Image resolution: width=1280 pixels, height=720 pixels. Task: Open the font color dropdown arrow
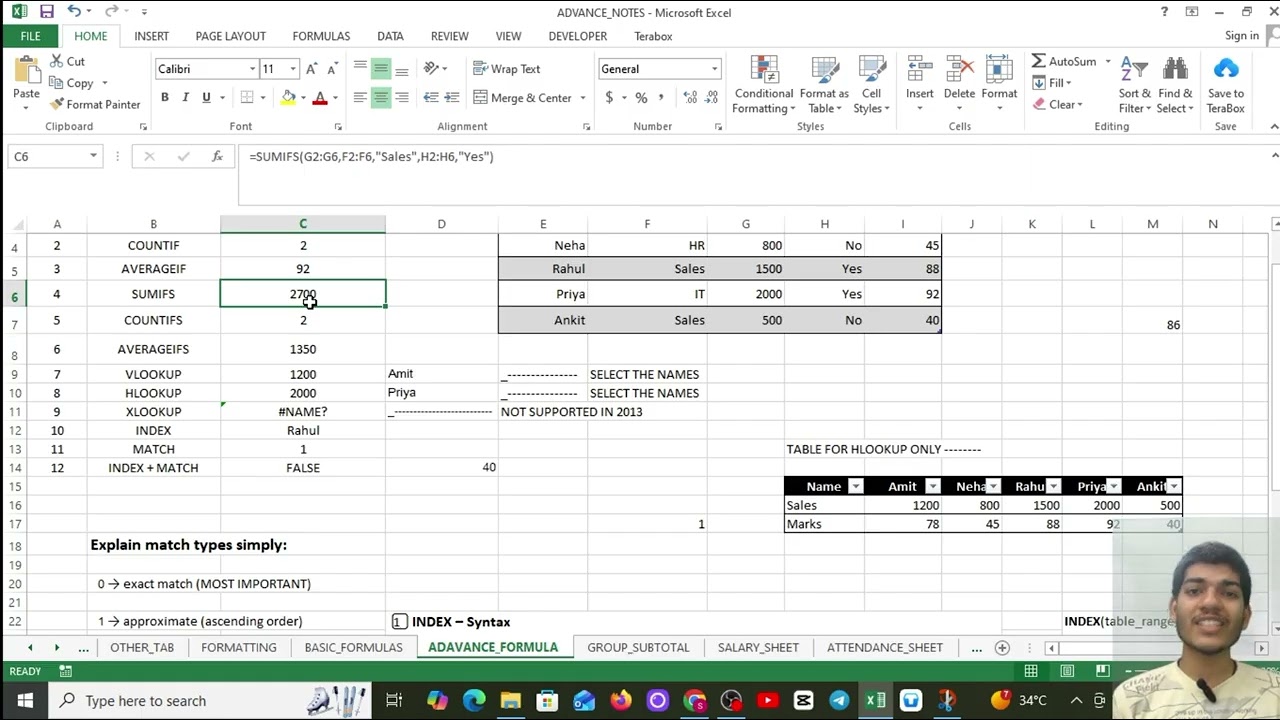335,98
